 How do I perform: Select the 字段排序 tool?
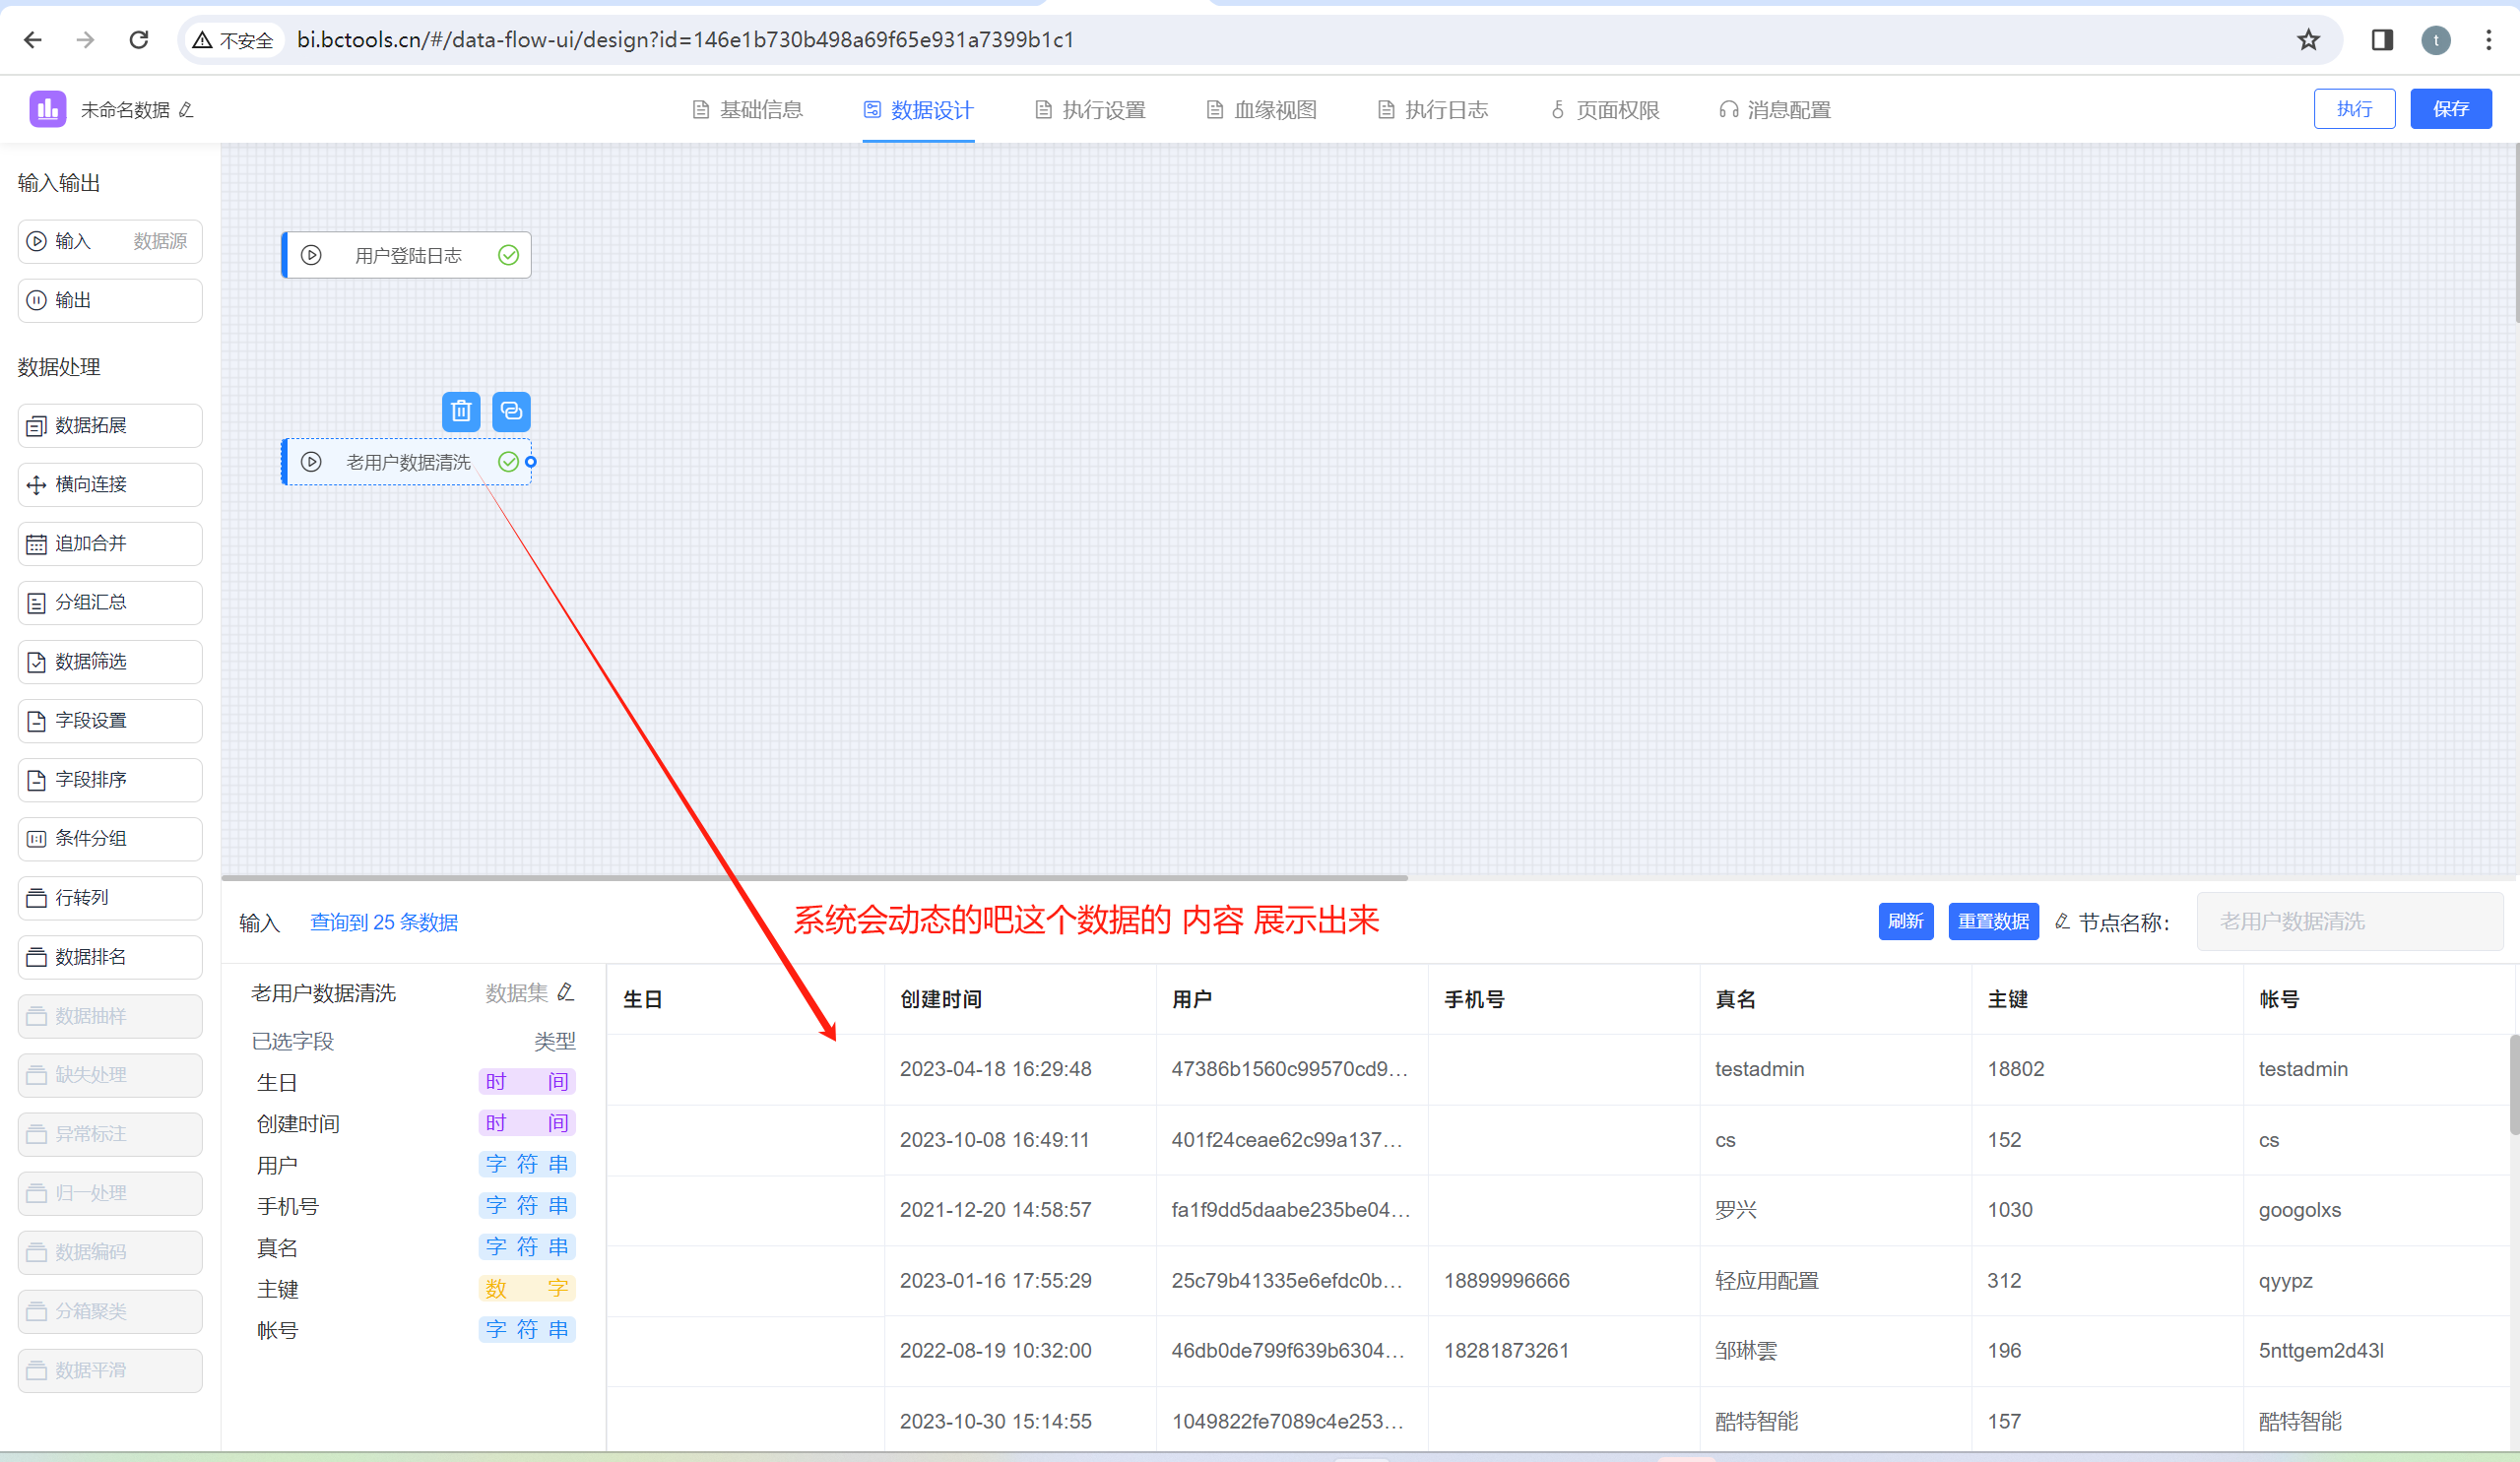(109, 779)
